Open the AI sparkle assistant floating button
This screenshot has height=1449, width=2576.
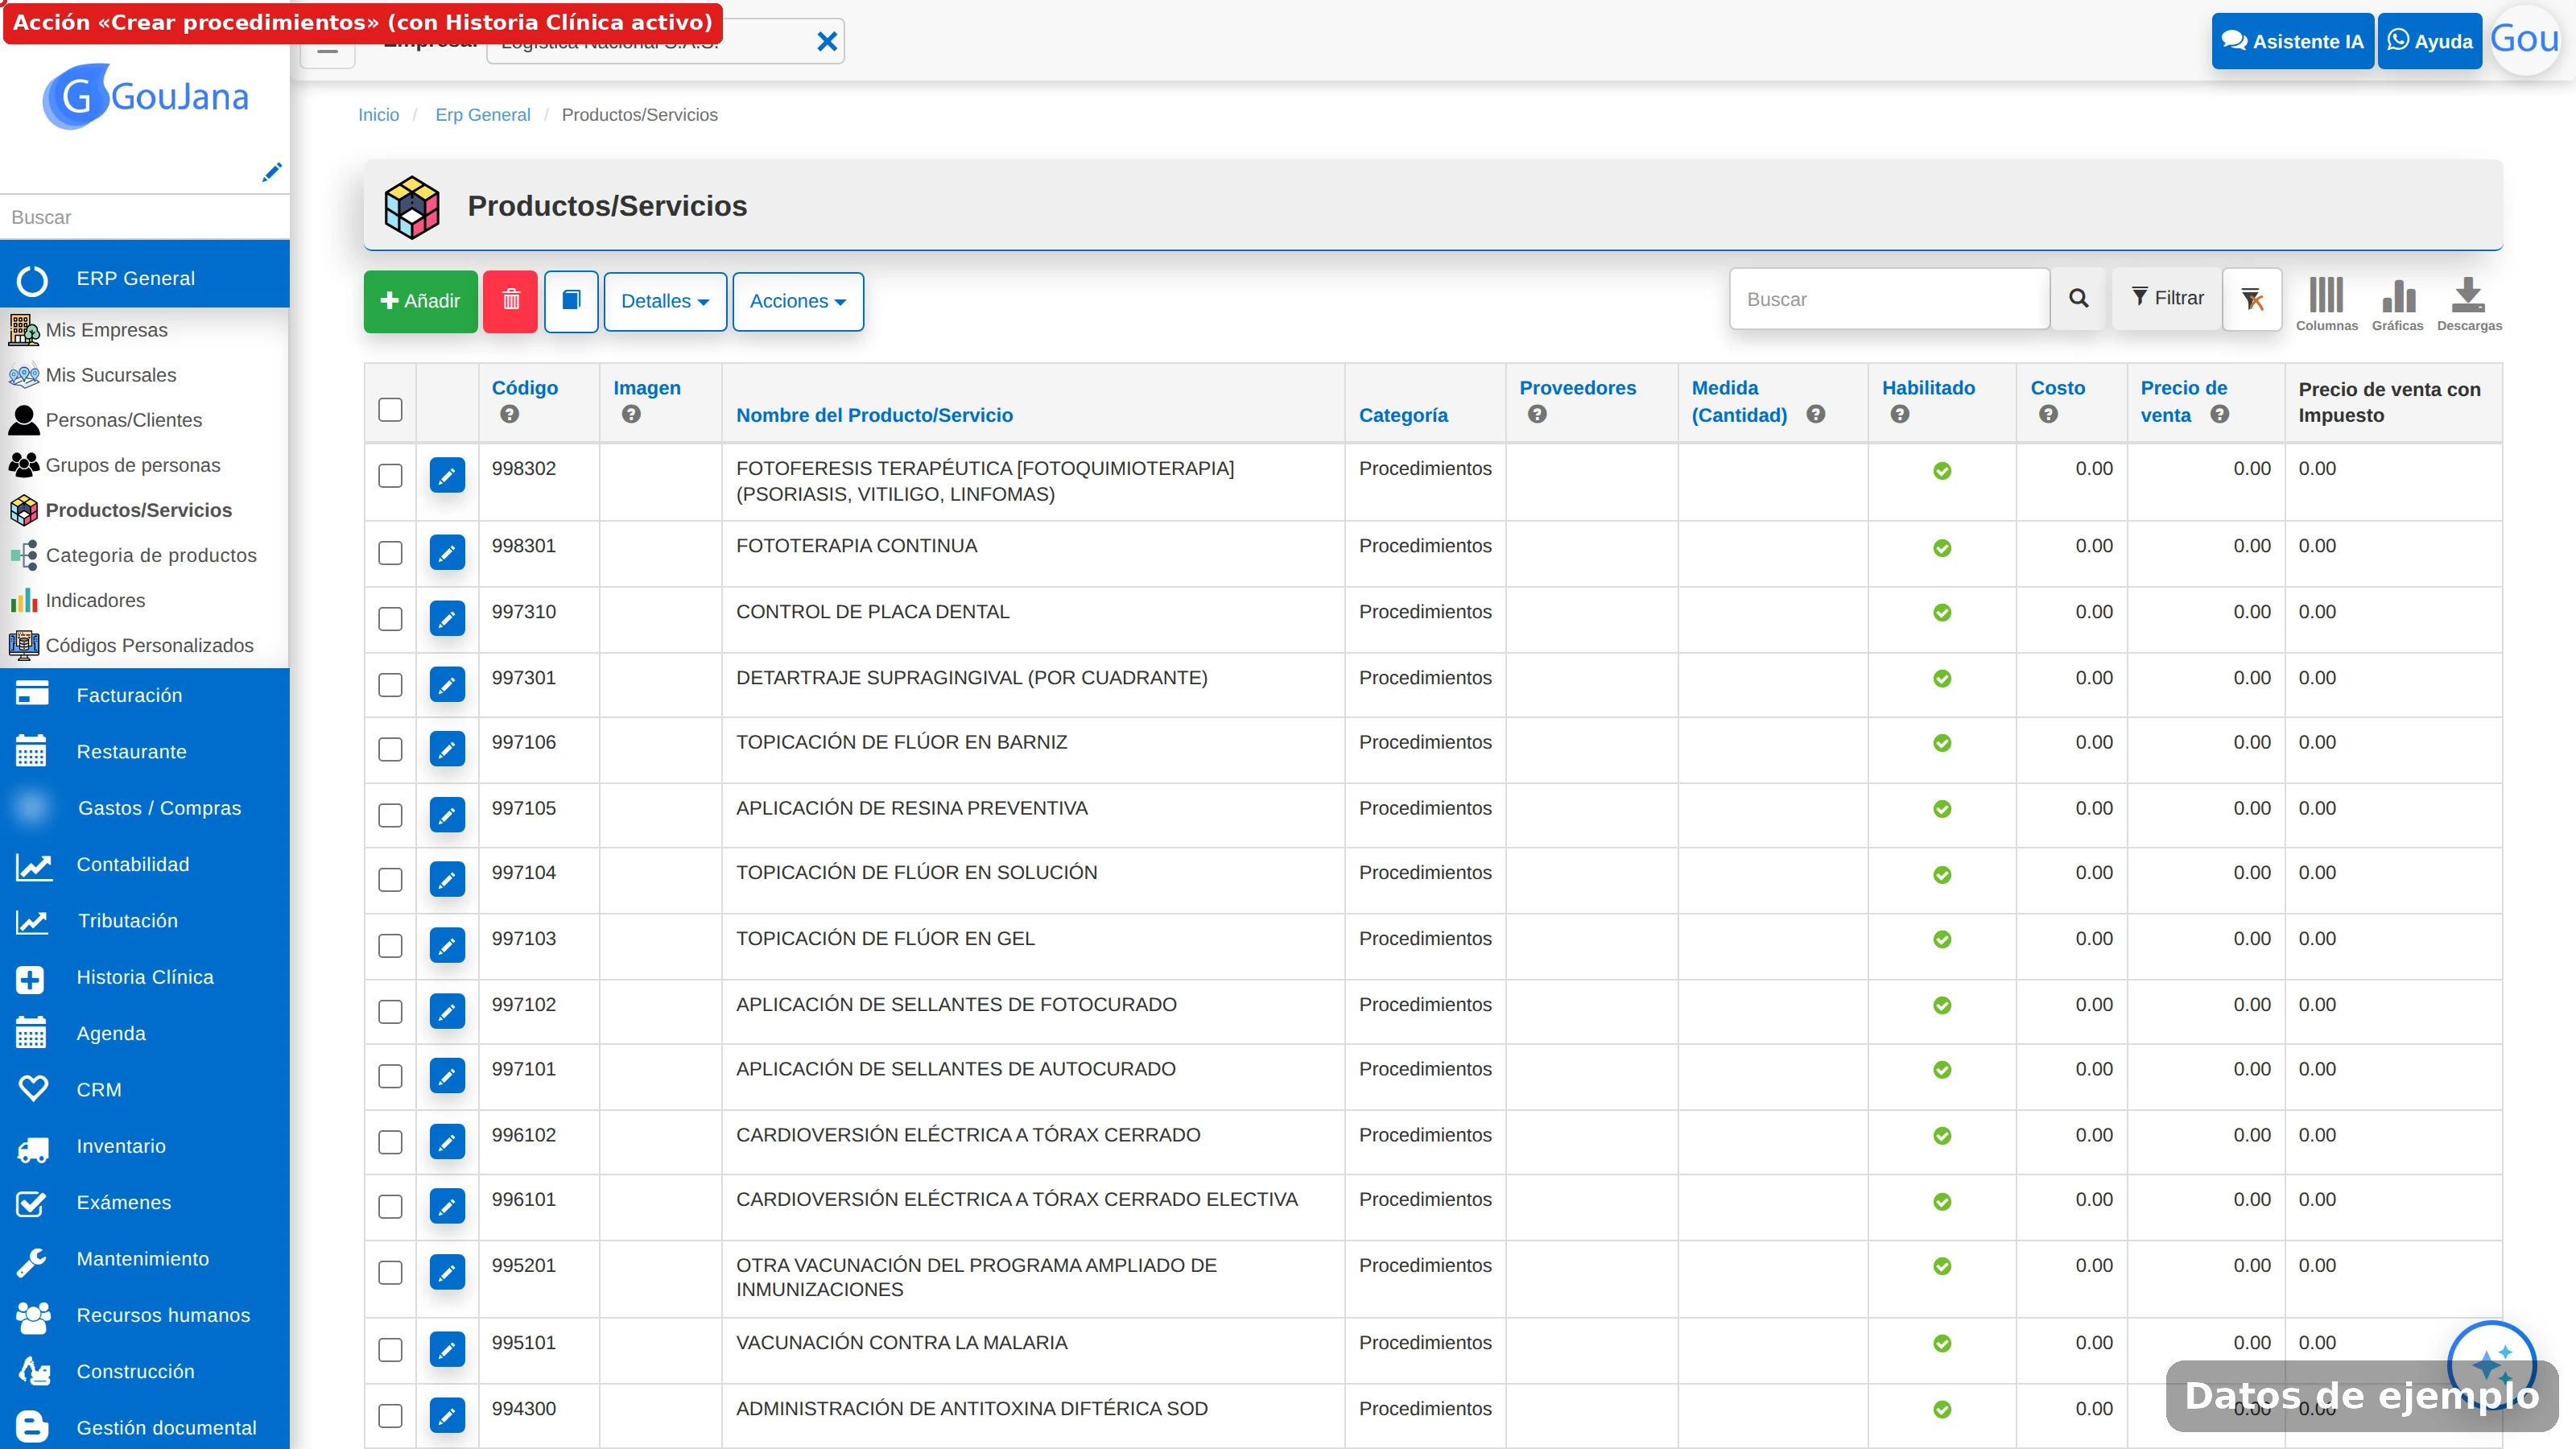coord(2491,1365)
